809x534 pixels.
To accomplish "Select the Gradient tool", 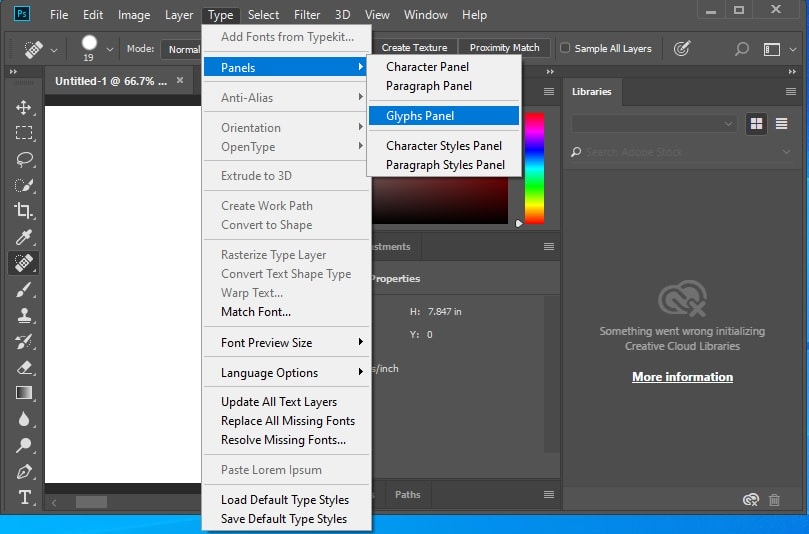I will tap(23, 393).
